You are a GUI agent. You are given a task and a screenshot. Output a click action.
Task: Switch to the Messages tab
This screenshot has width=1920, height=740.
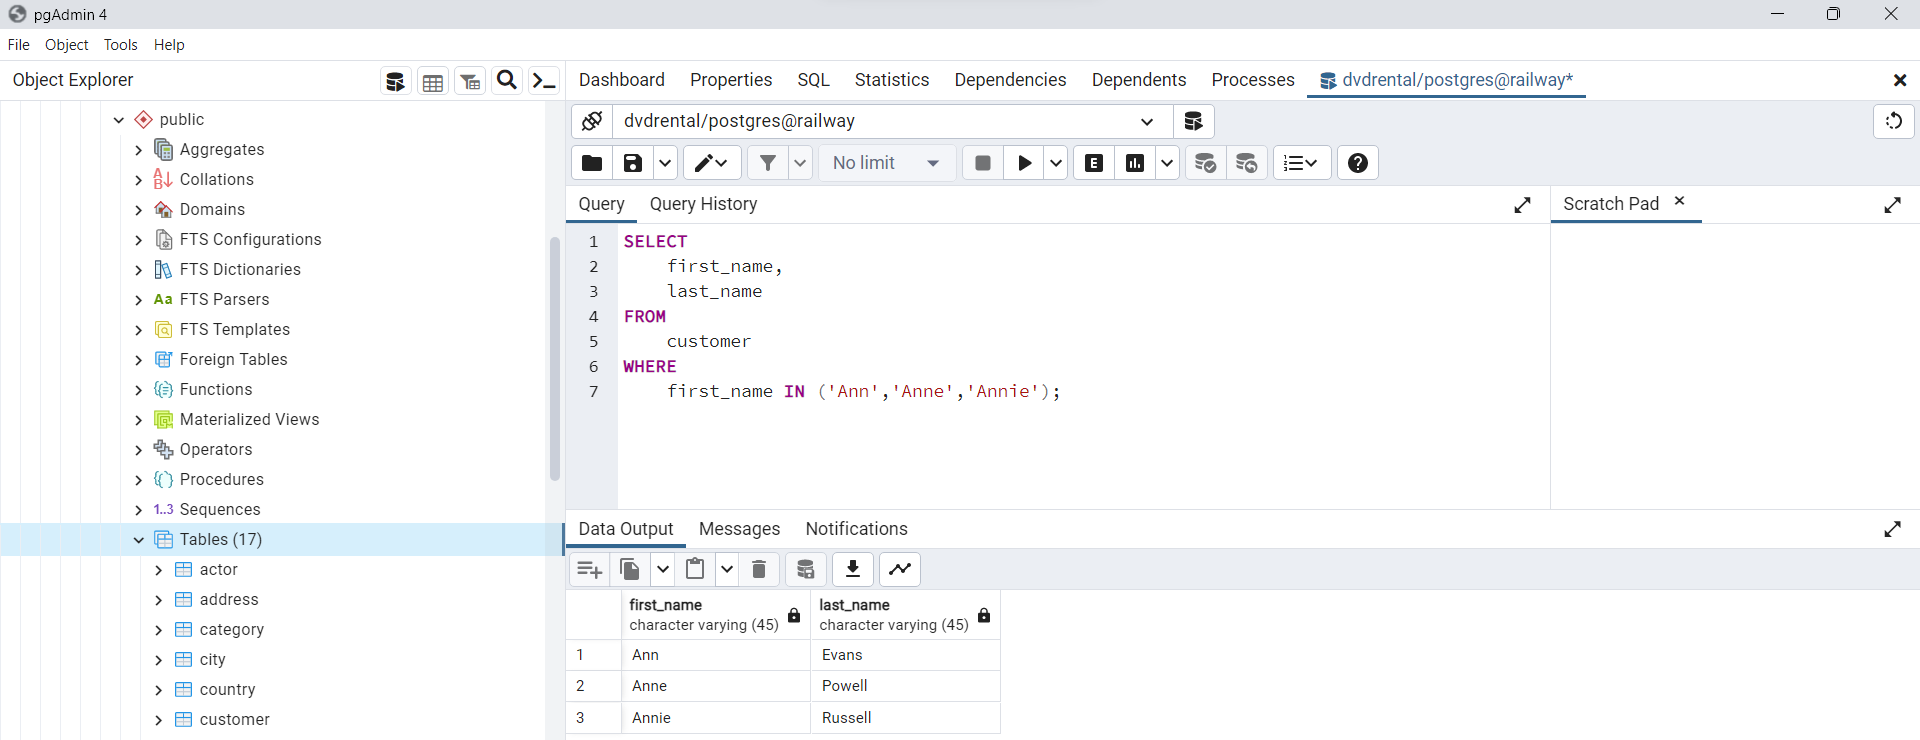coord(740,529)
